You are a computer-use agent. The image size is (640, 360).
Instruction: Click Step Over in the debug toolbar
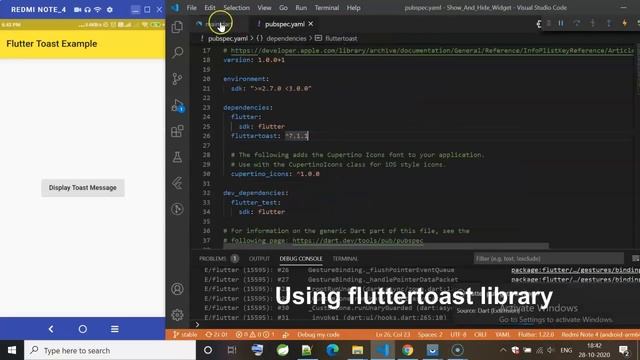click(577, 24)
